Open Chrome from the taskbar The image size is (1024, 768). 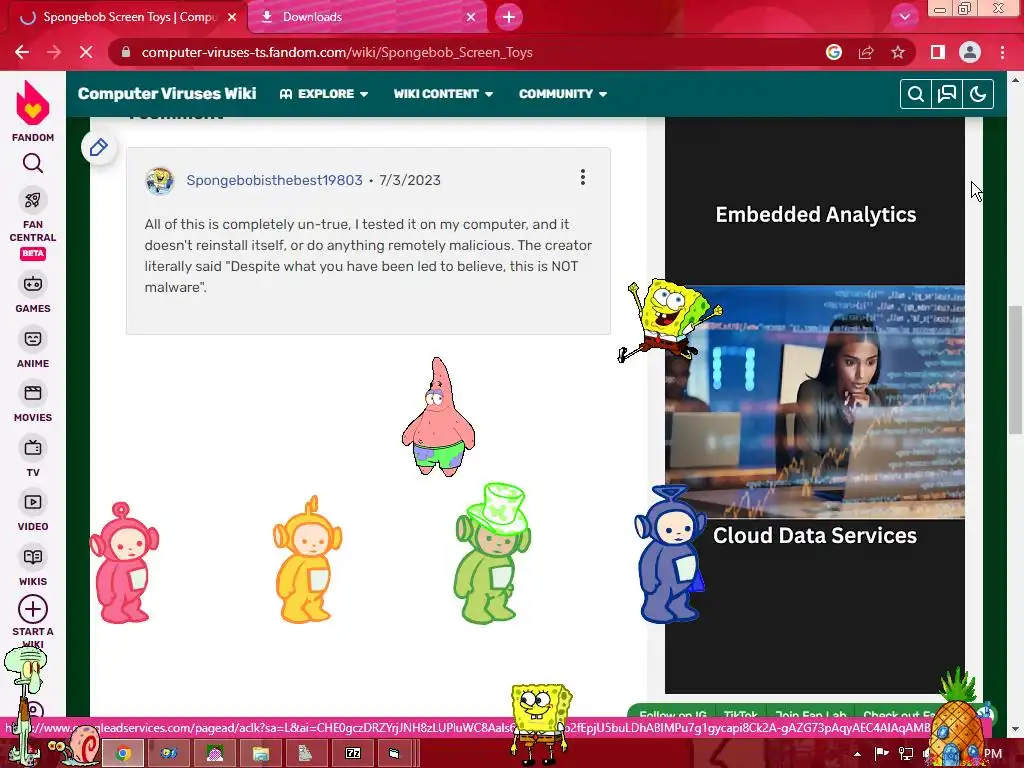(x=123, y=753)
